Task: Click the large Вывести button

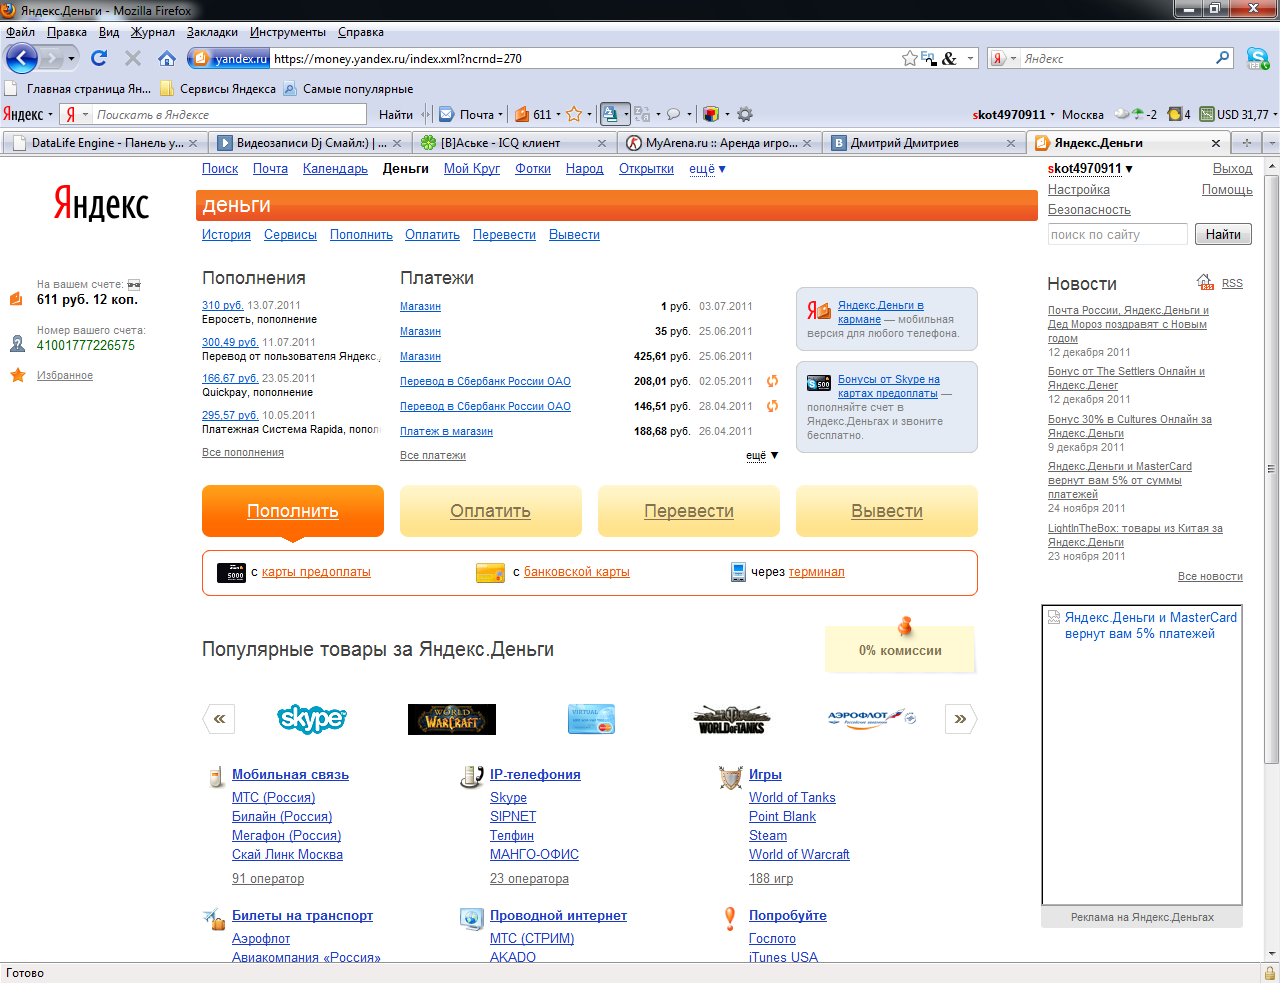Action: [887, 511]
